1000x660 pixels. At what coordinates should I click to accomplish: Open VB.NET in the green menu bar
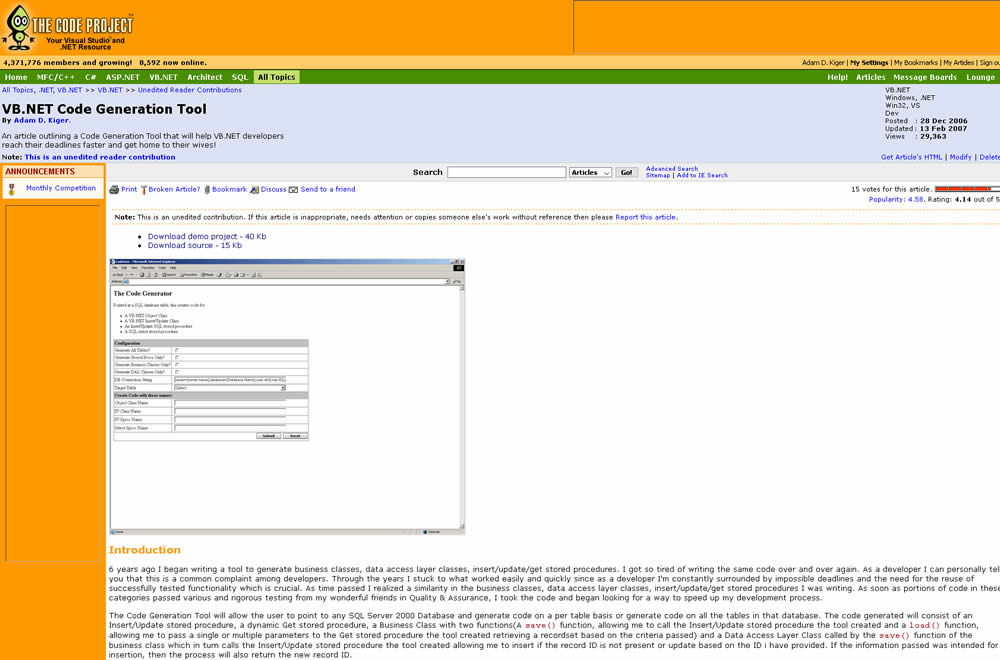coord(163,77)
